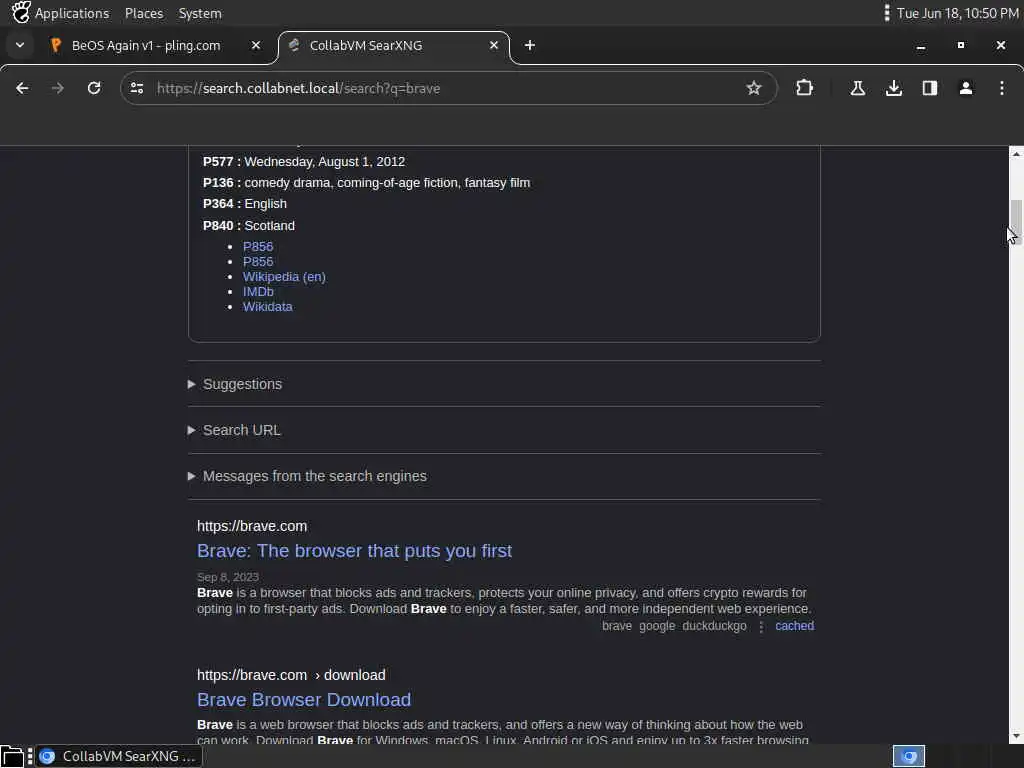The height and width of the screenshot is (768, 1024).
Task: Open the first P856 link
Action: tap(258, 246)
